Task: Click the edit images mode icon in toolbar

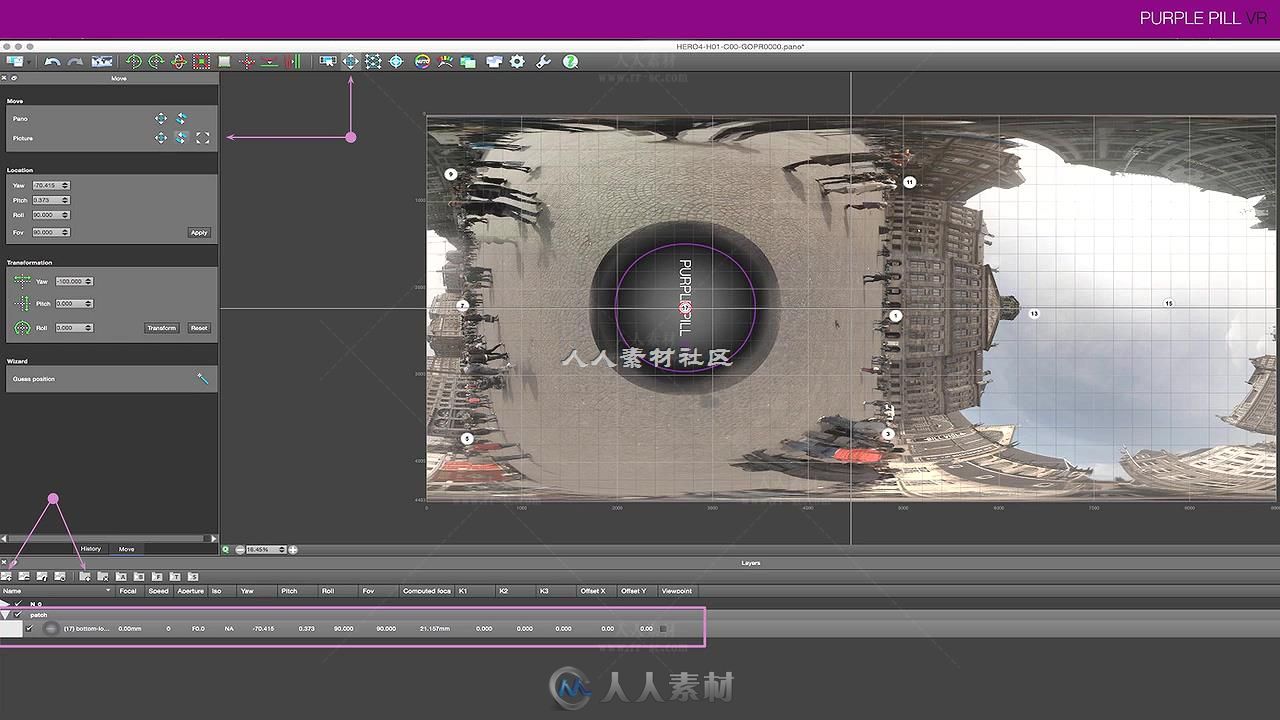Action: (327, 62)
